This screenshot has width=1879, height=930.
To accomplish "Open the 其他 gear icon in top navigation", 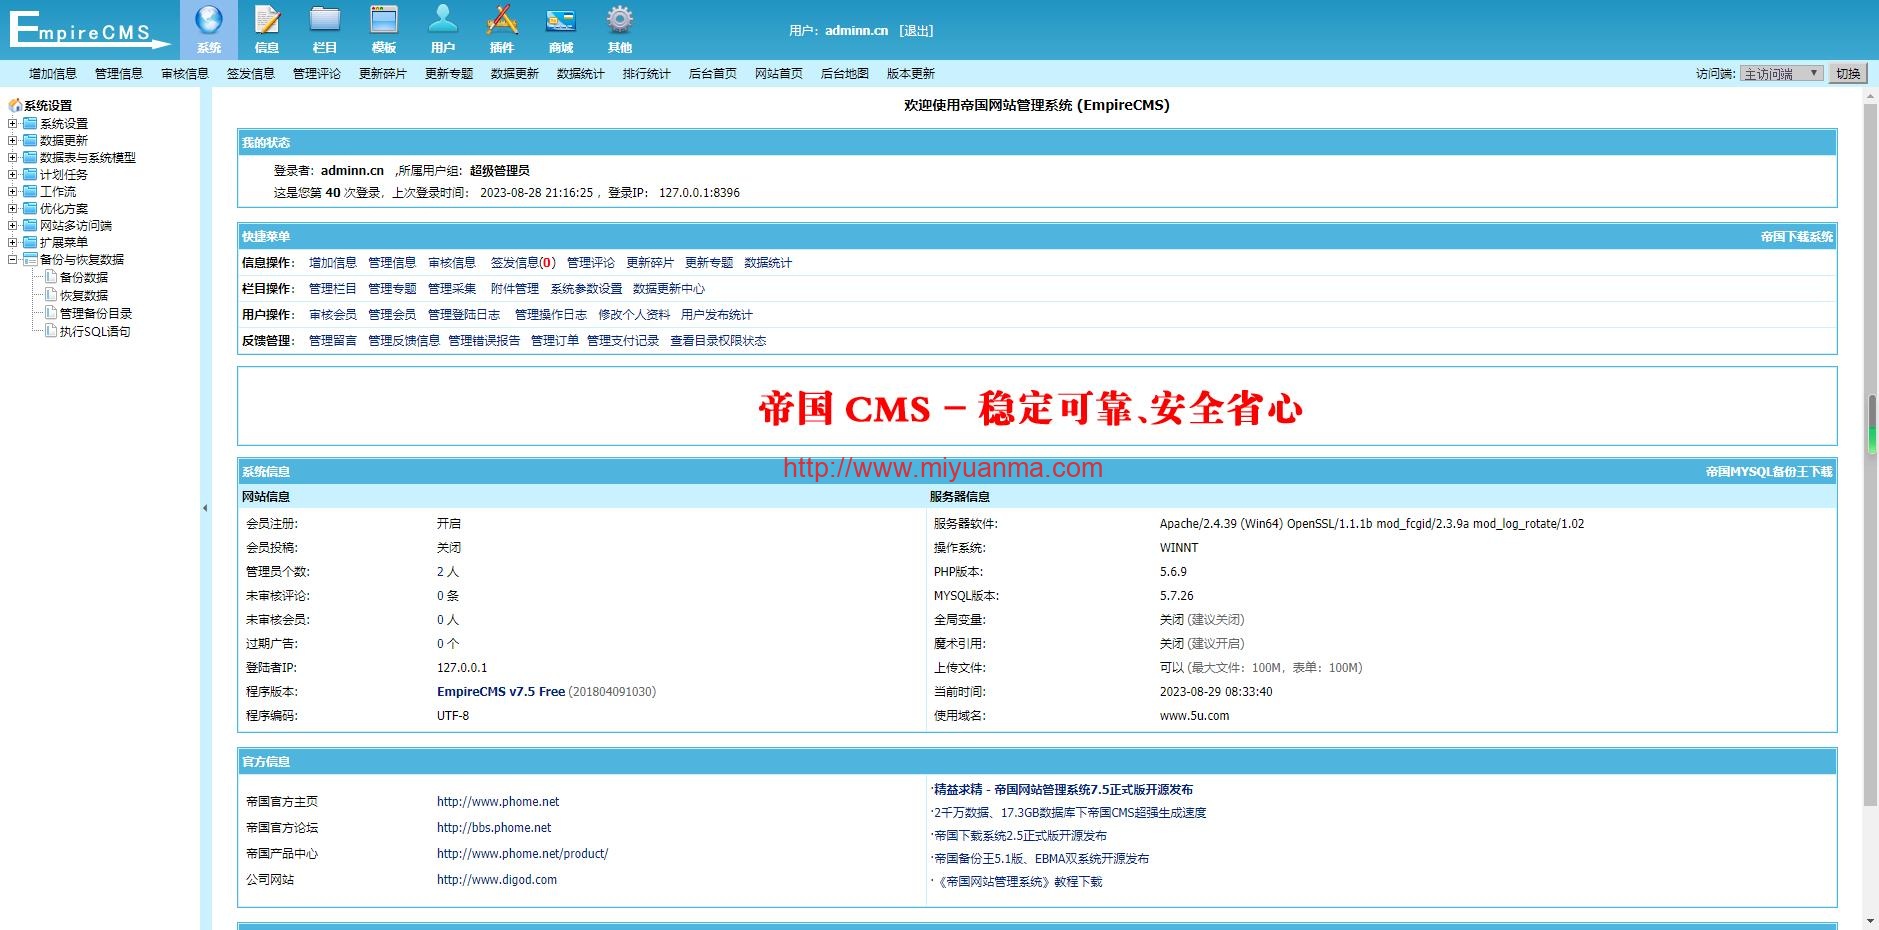I will [x=620, y=20].
